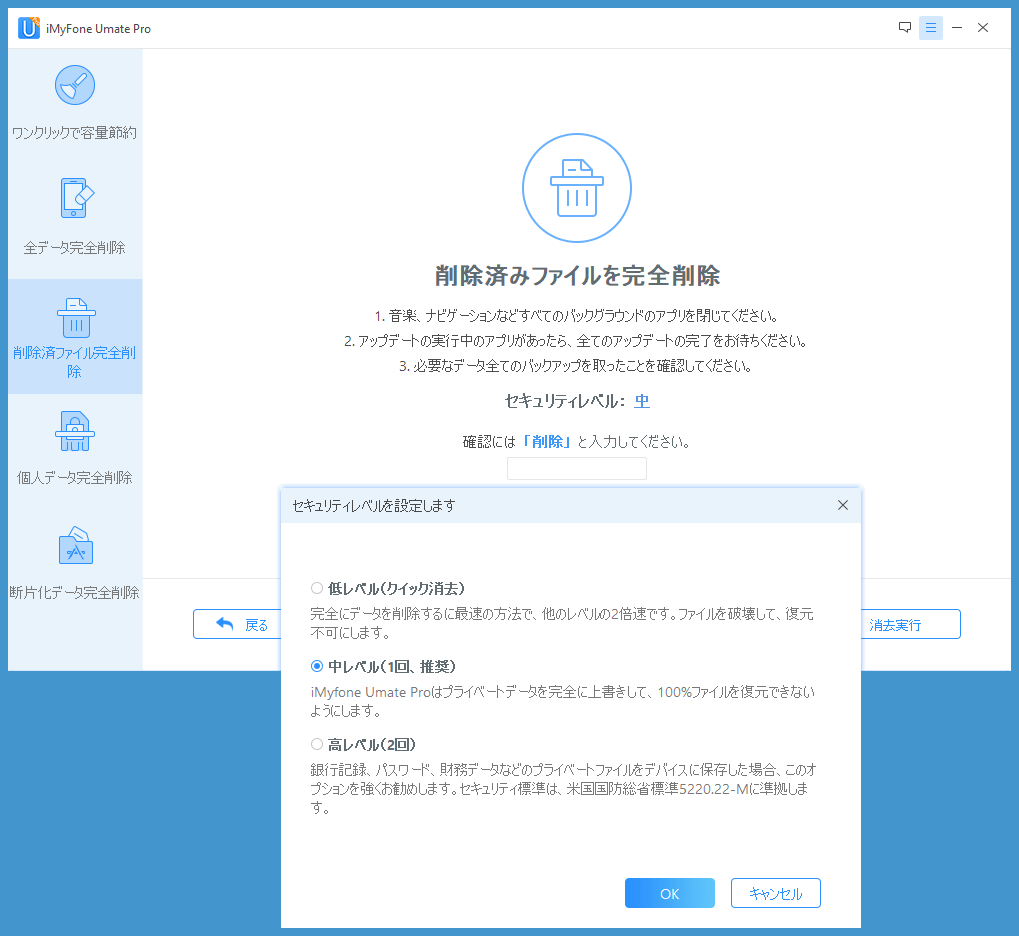Click the 中 security level link
1019x936 pixels.
[x=642, y=401]
